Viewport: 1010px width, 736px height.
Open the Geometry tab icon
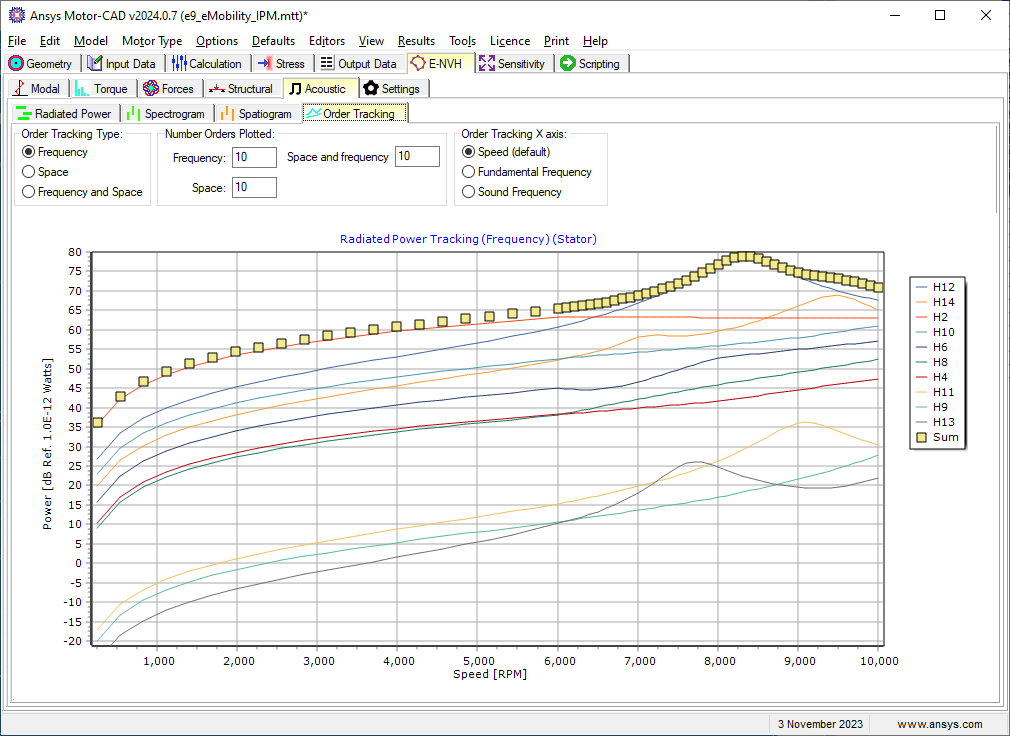tap(16, 64)
